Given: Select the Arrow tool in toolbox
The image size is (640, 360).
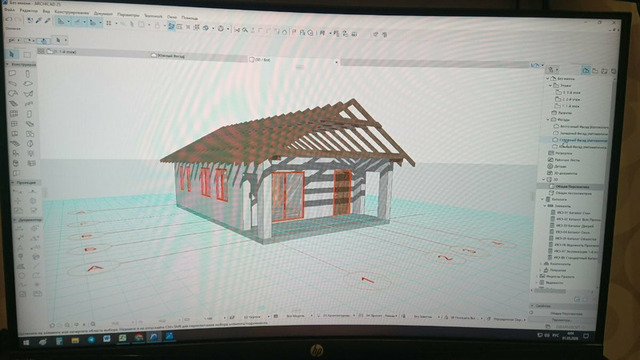Looking at the screenshot, I should point(12,54).
